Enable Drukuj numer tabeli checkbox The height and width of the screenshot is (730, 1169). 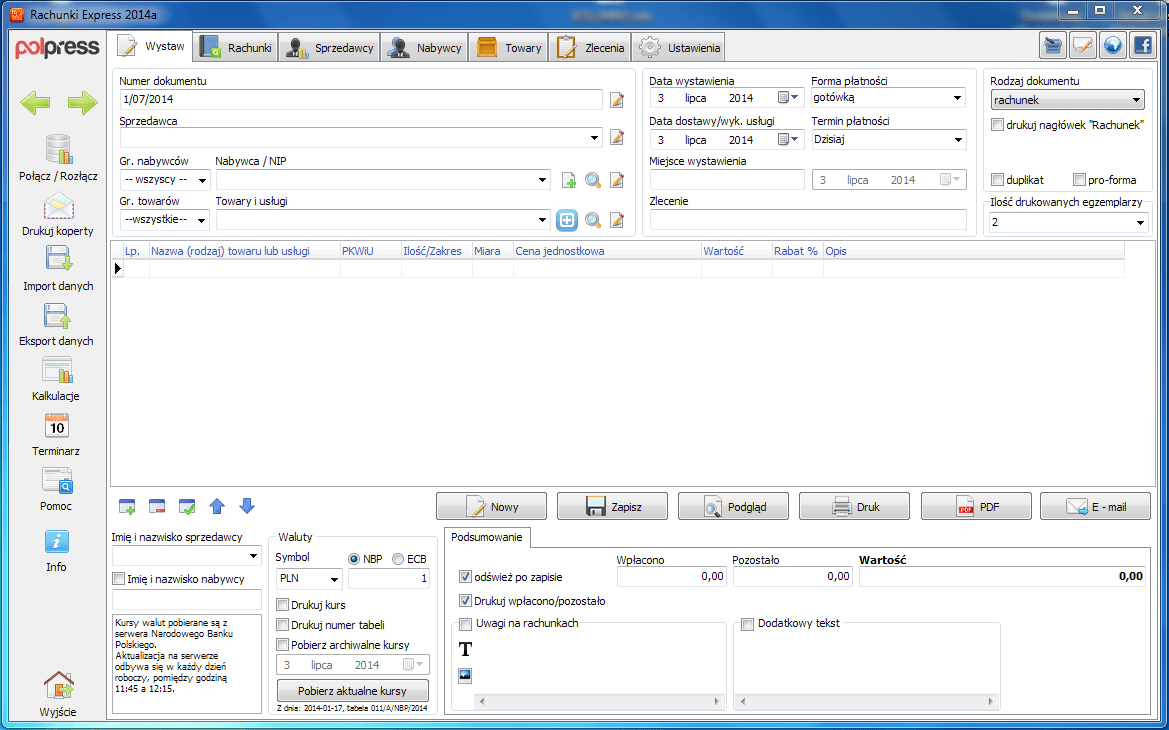point(283,625)
